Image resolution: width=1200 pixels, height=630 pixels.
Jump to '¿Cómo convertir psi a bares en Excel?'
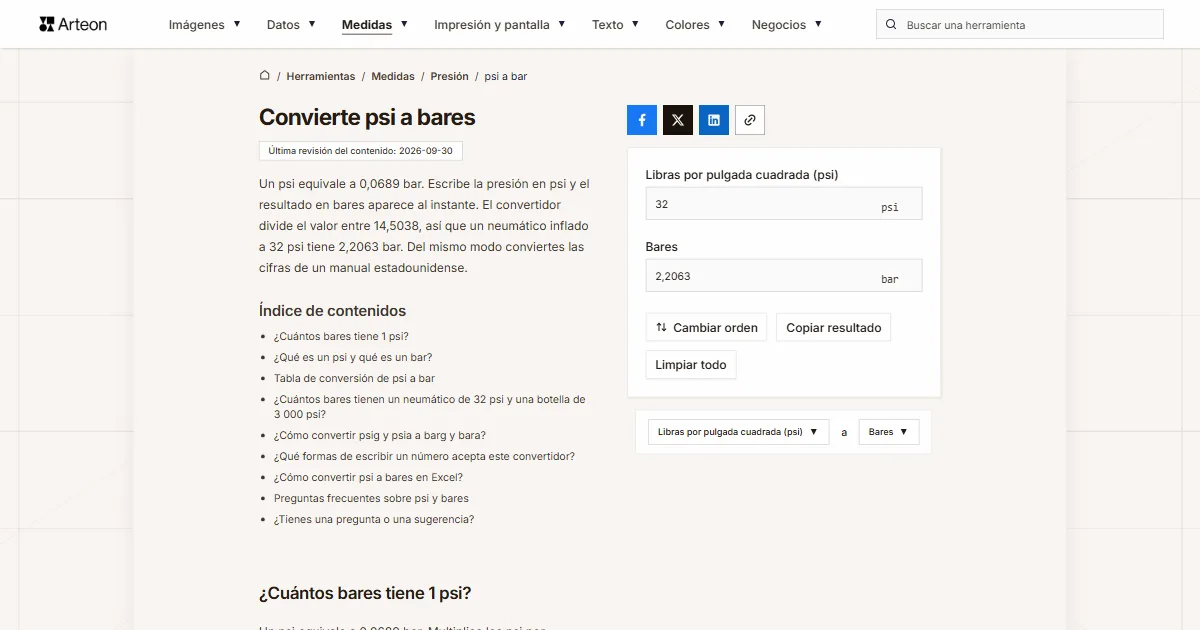(x=368, y=477)
